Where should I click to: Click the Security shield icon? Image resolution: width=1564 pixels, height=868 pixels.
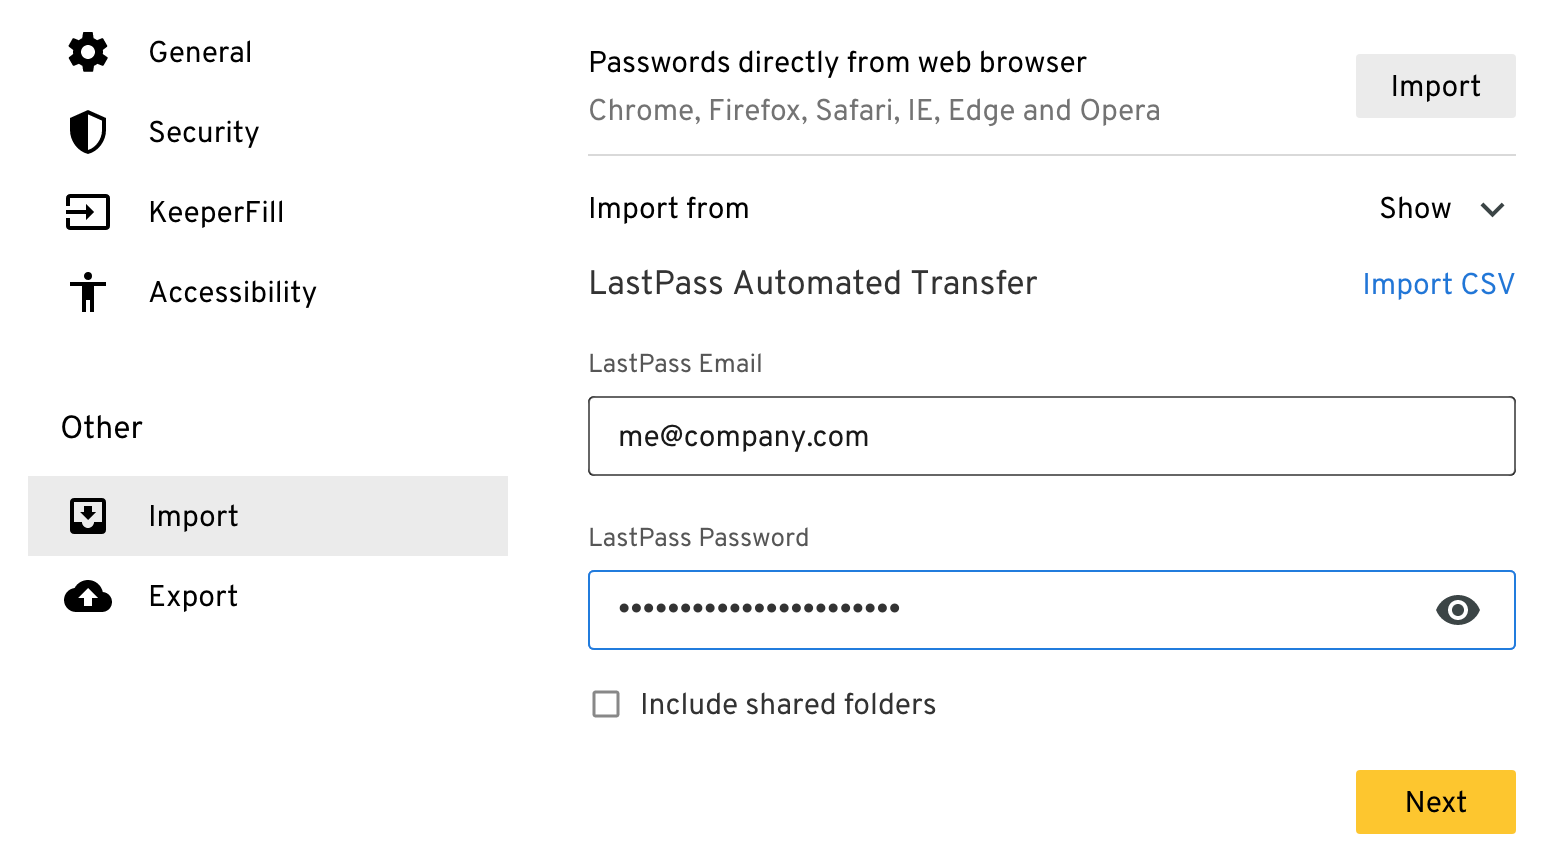tap(88, 132)
